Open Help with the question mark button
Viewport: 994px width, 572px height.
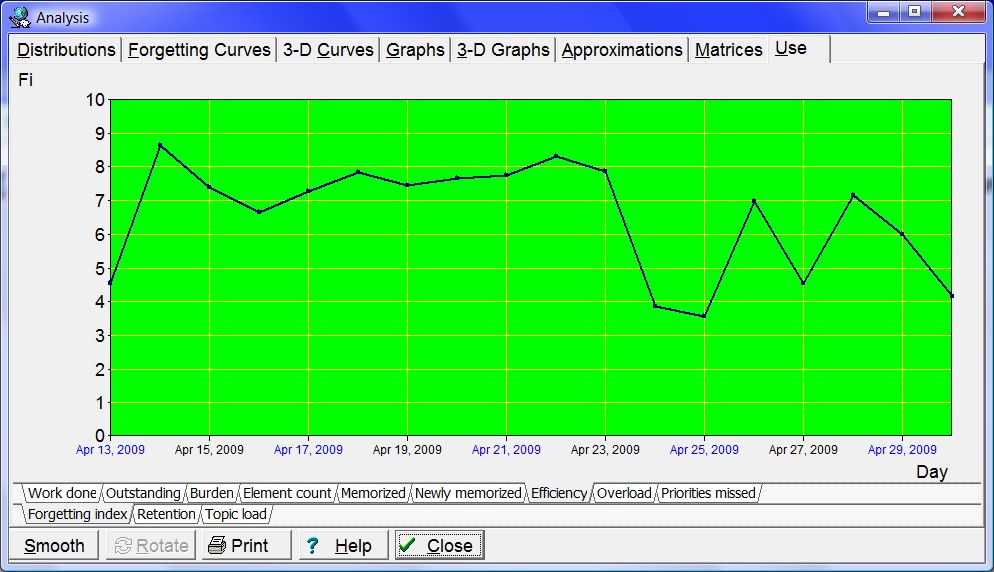coord(340,545)
